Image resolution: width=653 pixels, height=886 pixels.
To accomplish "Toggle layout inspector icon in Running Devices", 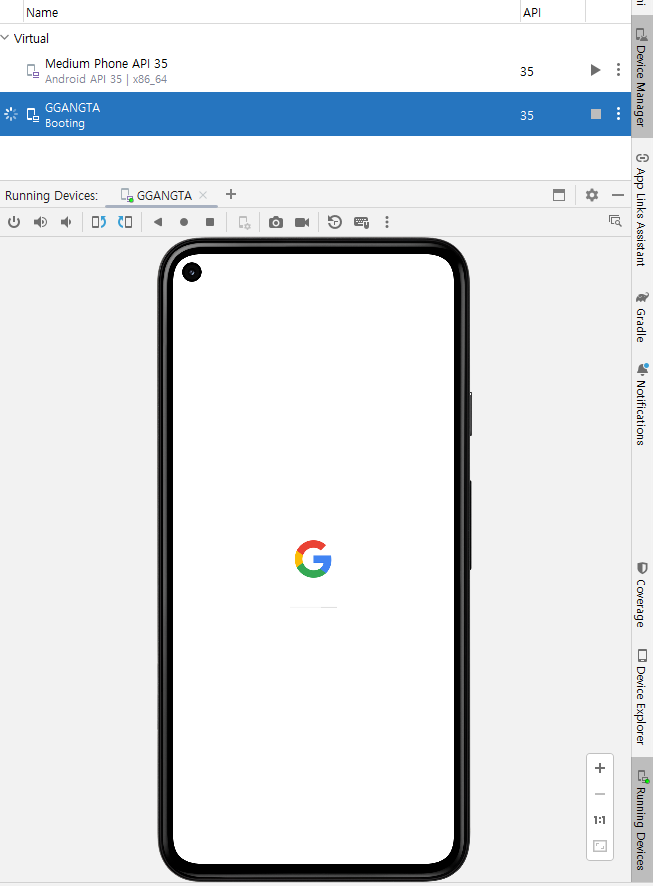I will (x=615, y=220).
